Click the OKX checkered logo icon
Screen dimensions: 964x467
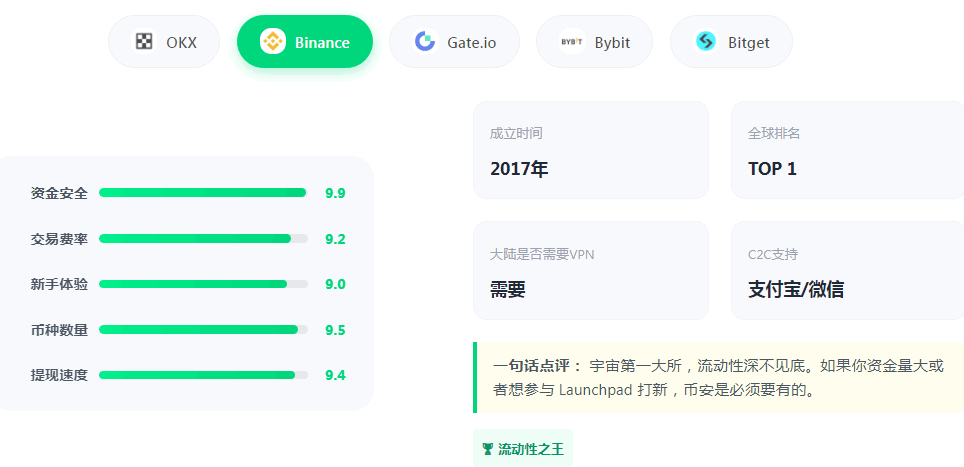(145, 42)
